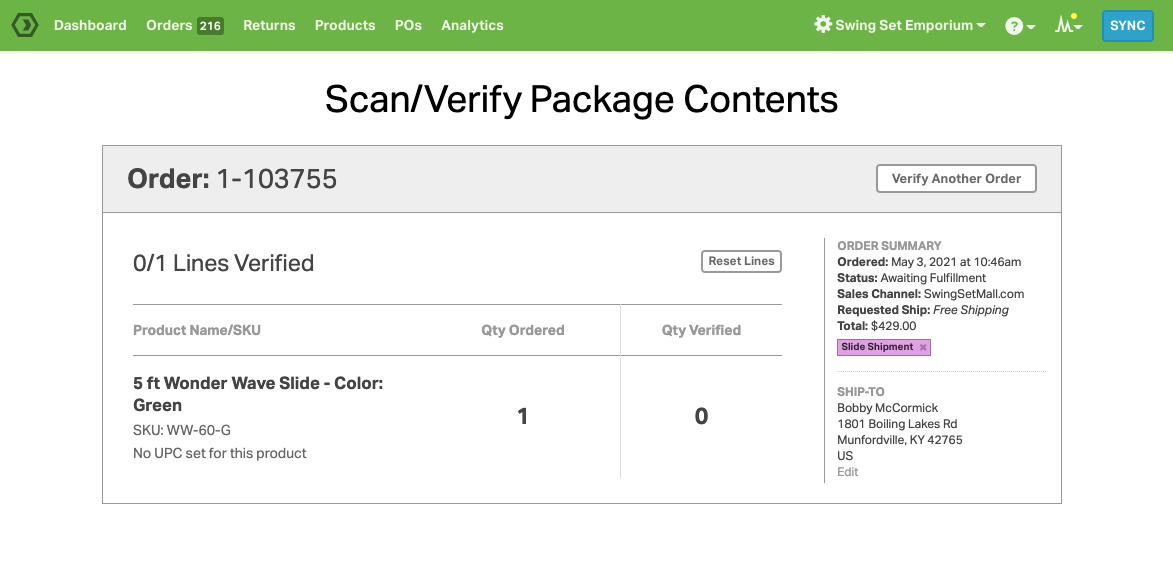Expand the help menu caret
This screenshot has width=1173, height=581.
tap(1031, 27)
